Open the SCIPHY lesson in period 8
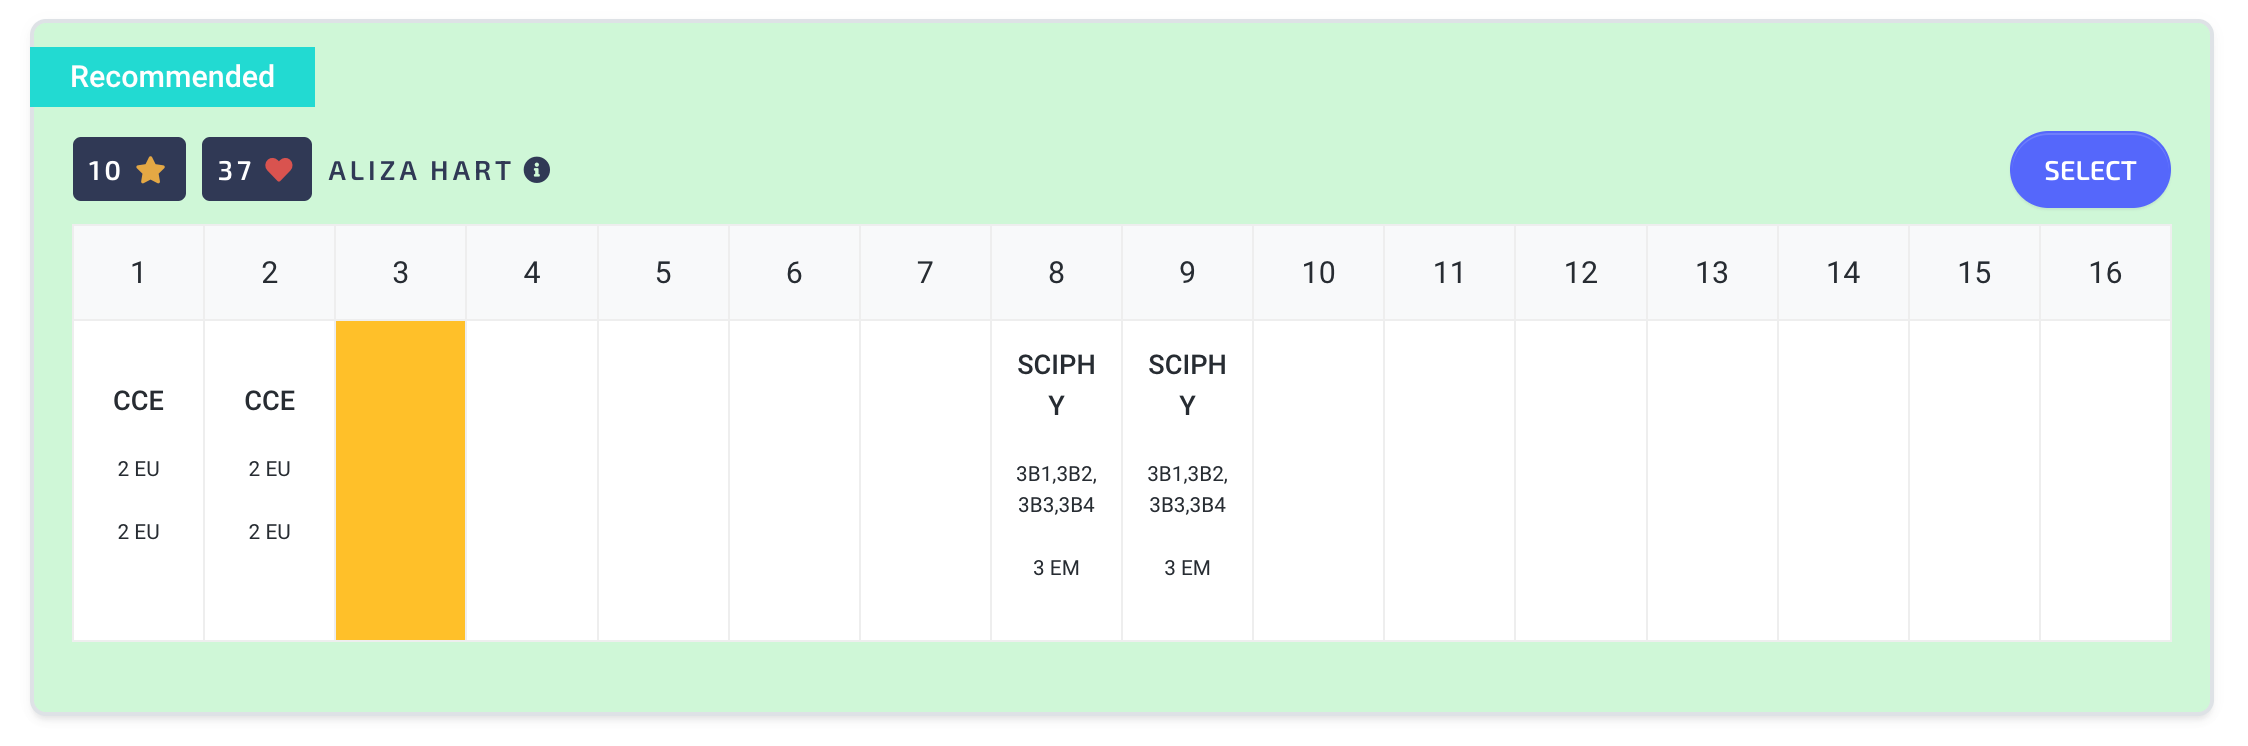Viewport: 2248px width, 746px height. pos(1056,480)
